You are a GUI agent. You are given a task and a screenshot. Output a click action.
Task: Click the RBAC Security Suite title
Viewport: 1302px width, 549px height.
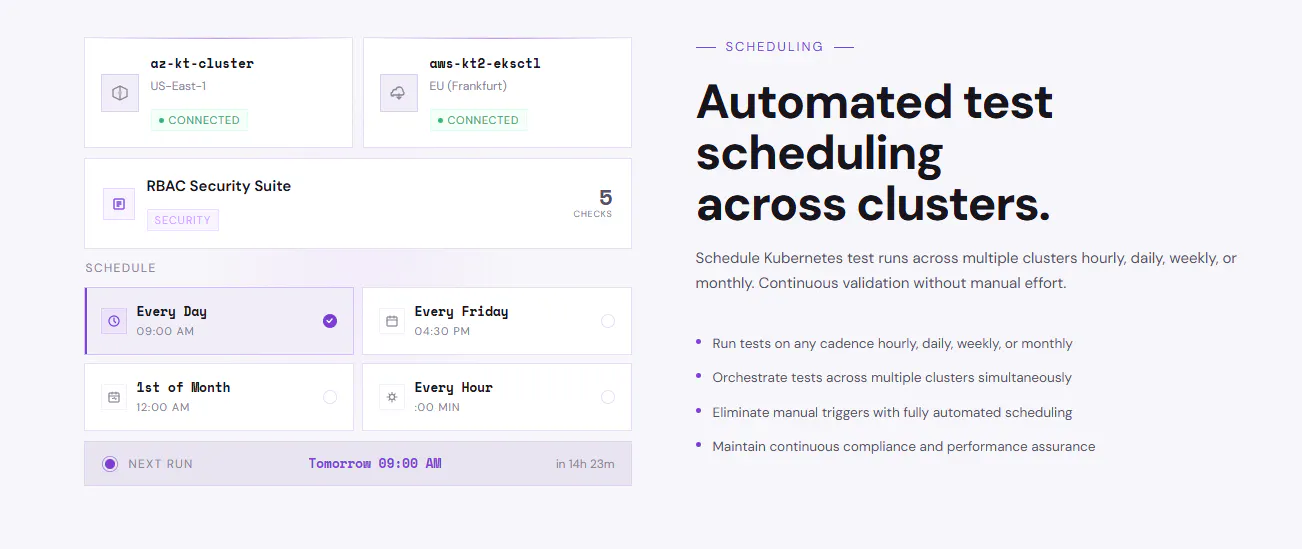(219, 186)
